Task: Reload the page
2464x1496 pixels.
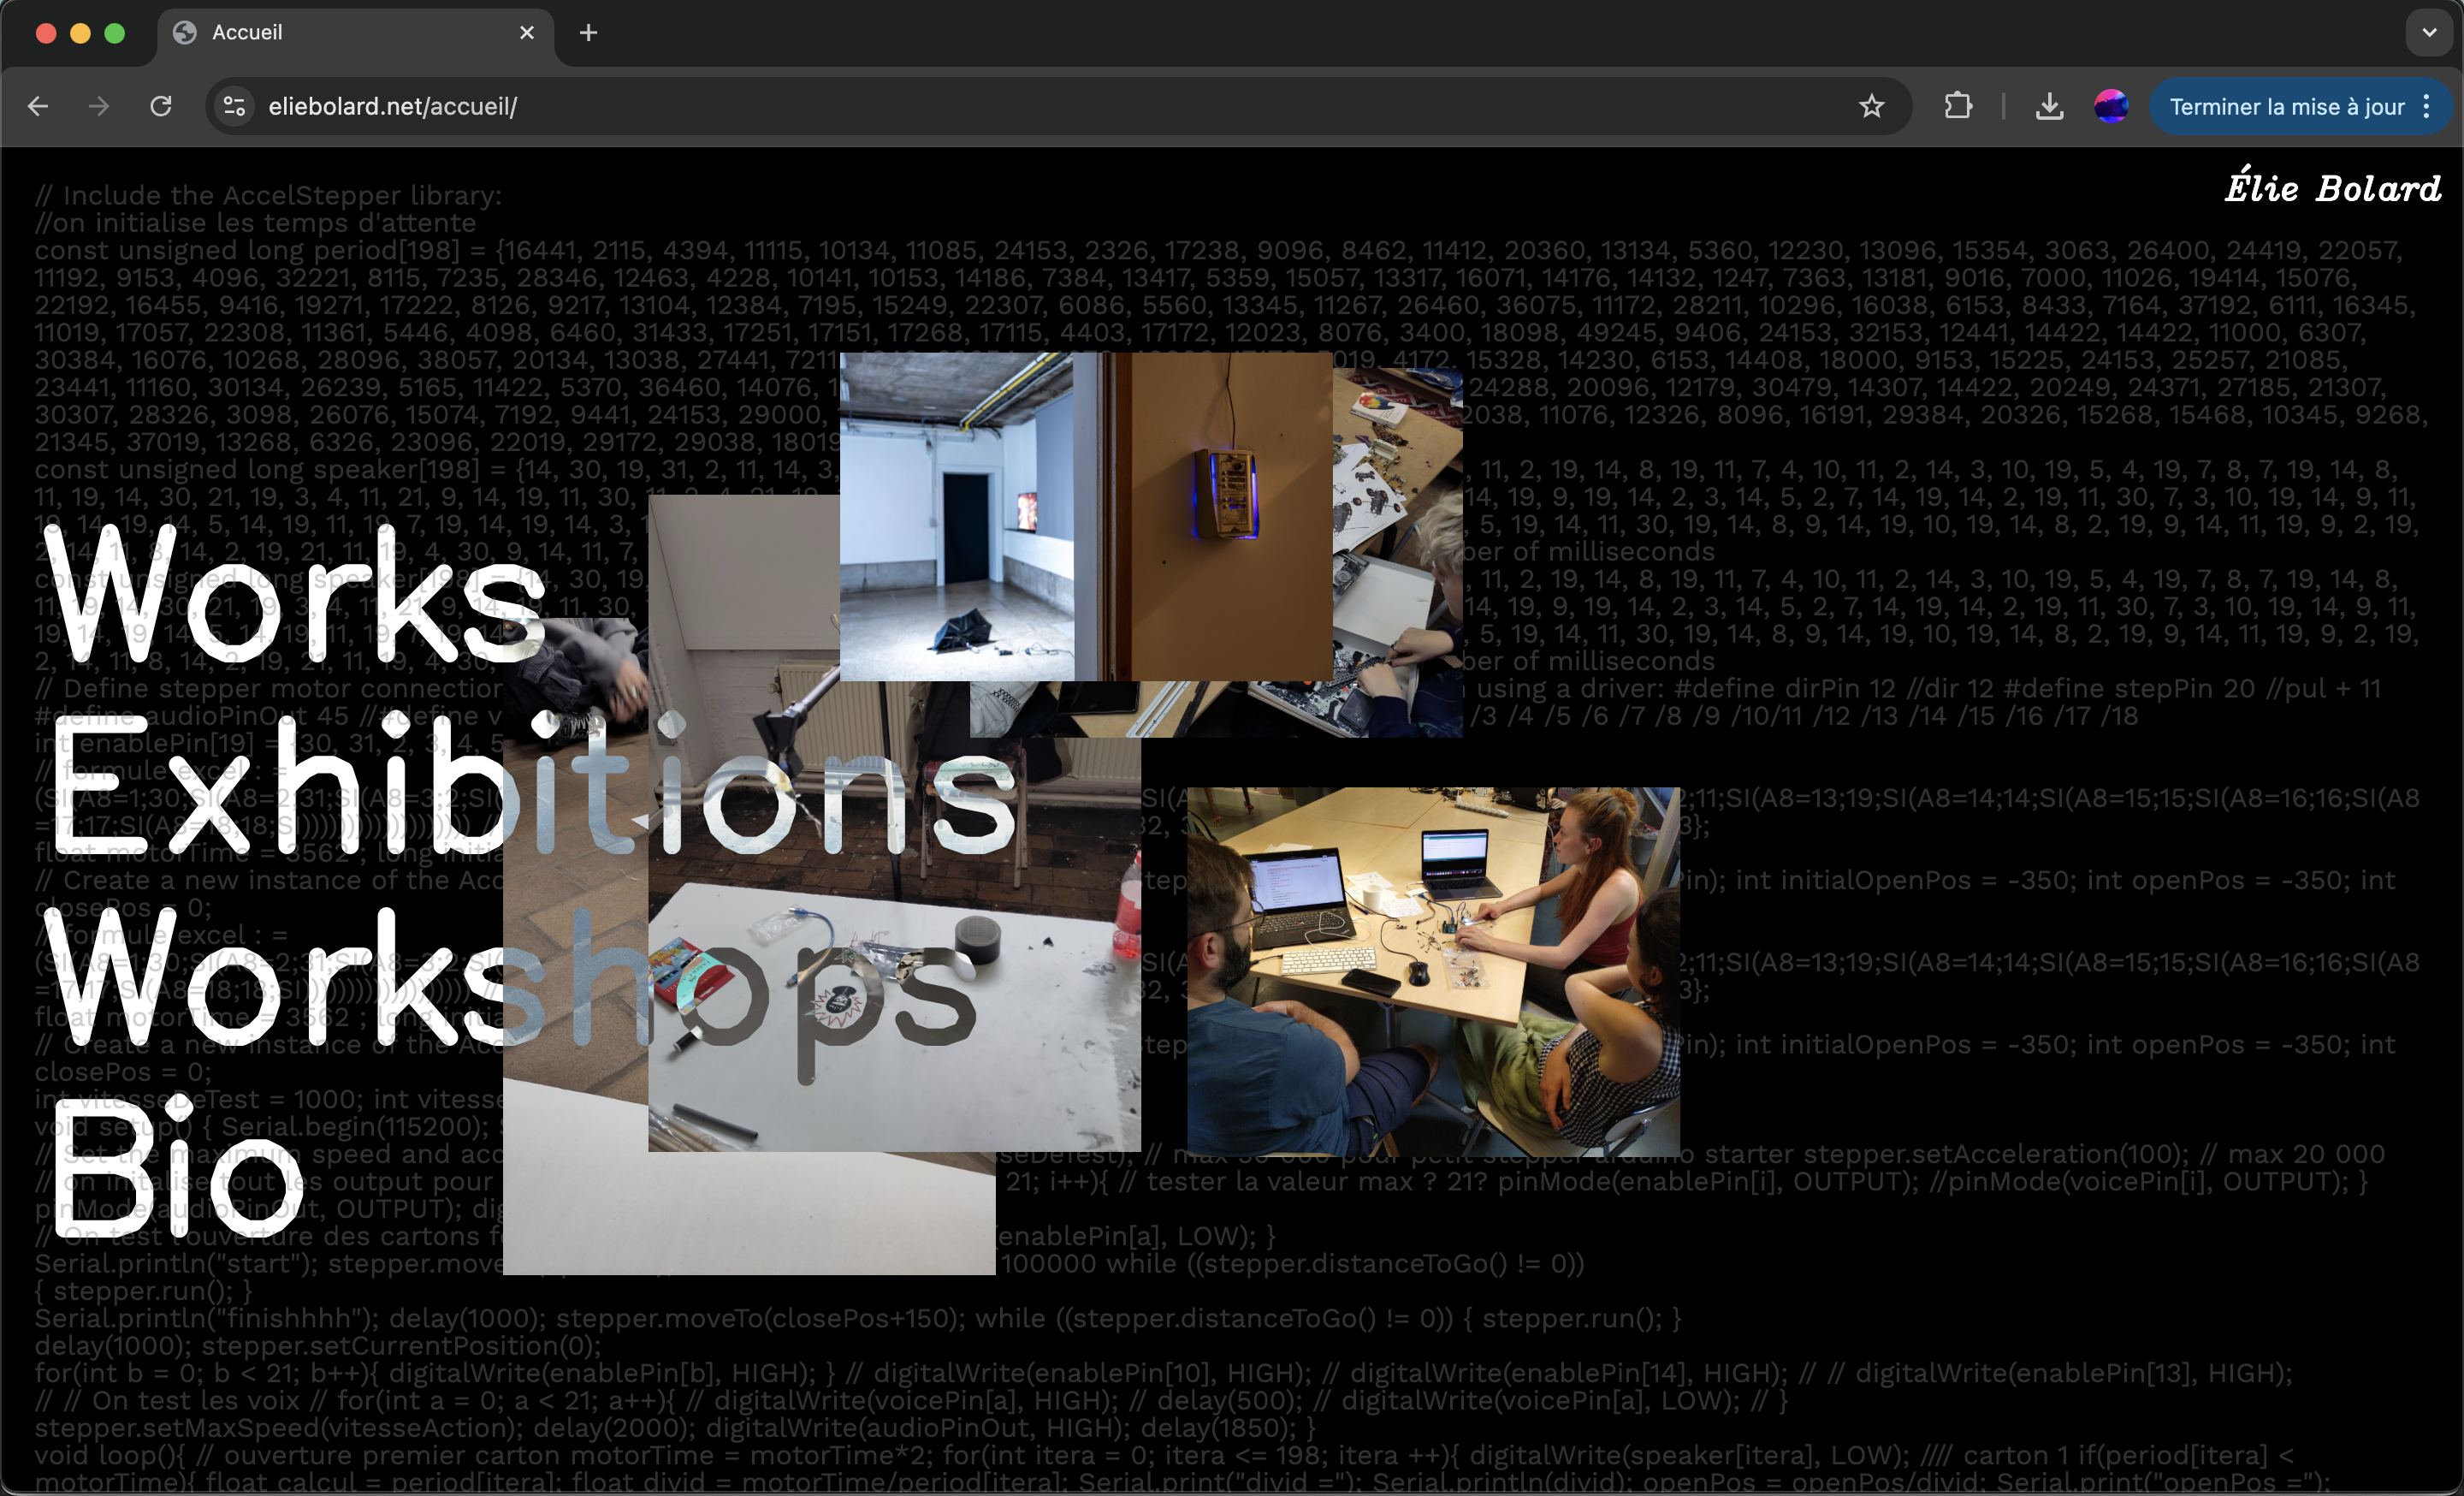Action: tap(161, 106)
